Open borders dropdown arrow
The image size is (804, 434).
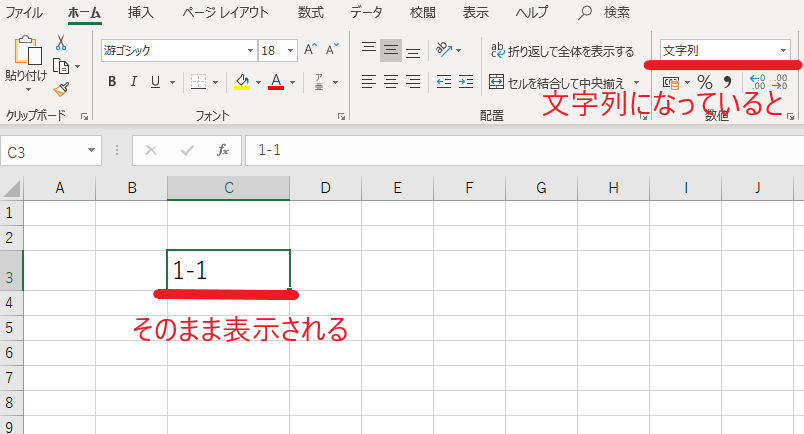(x=215, y=82)
